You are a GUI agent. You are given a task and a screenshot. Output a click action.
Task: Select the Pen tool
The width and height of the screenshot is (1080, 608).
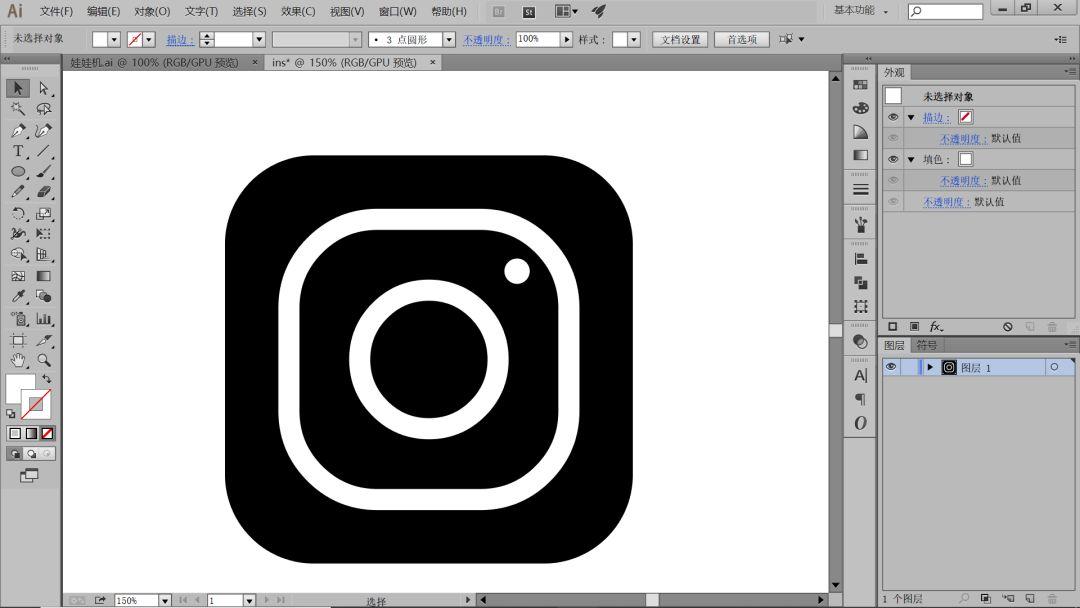tap(18, 130)
